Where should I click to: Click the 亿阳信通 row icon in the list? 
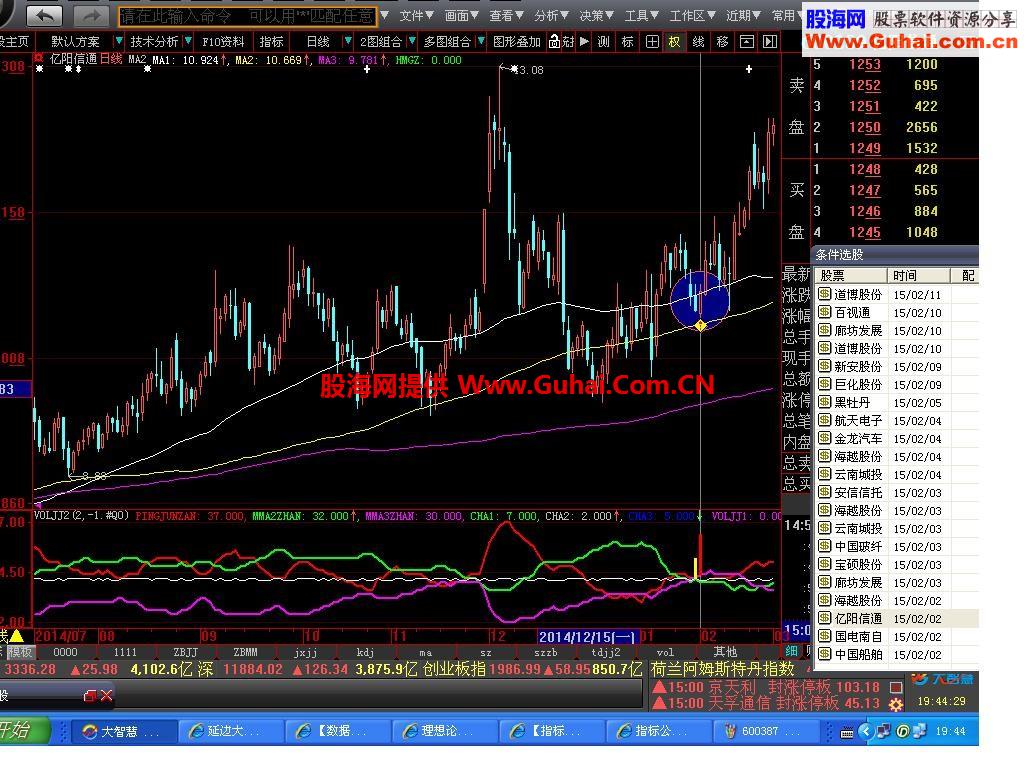[825, 618]
